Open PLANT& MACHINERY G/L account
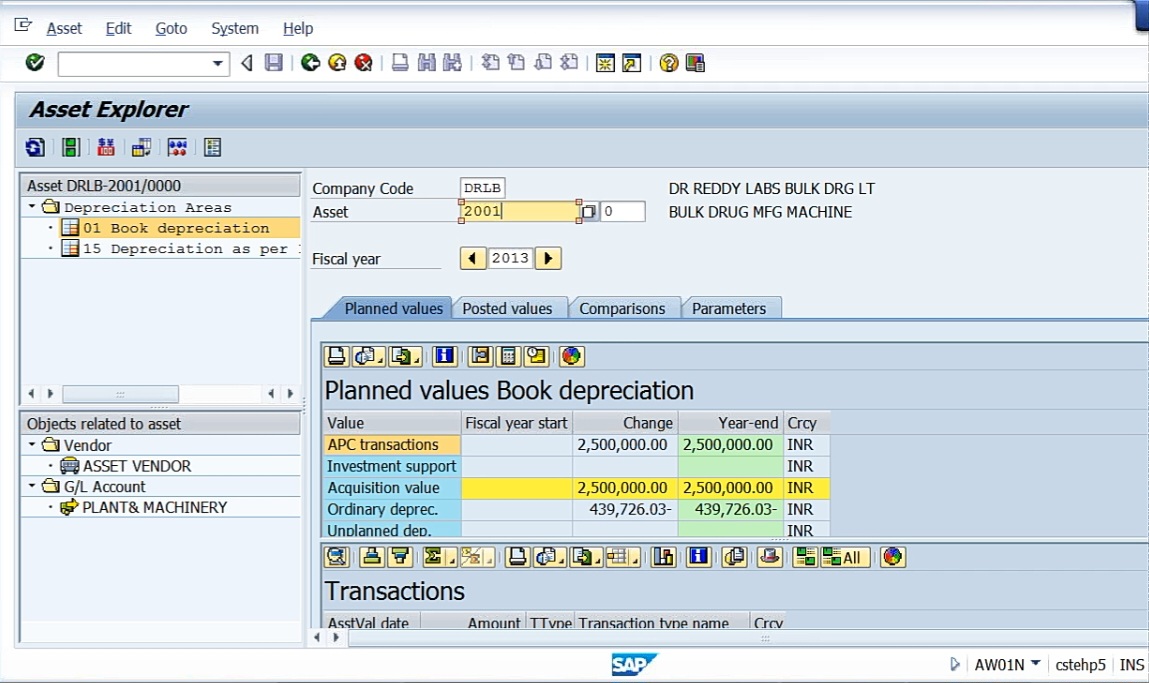 point(154,507)
